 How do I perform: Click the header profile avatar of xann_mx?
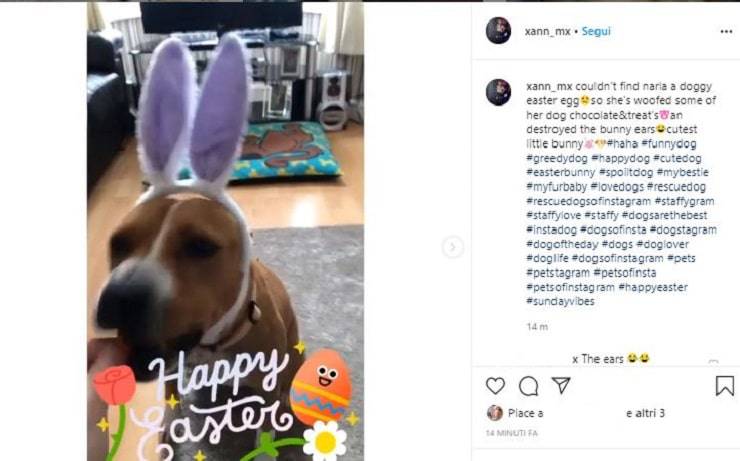click(498, 31)
